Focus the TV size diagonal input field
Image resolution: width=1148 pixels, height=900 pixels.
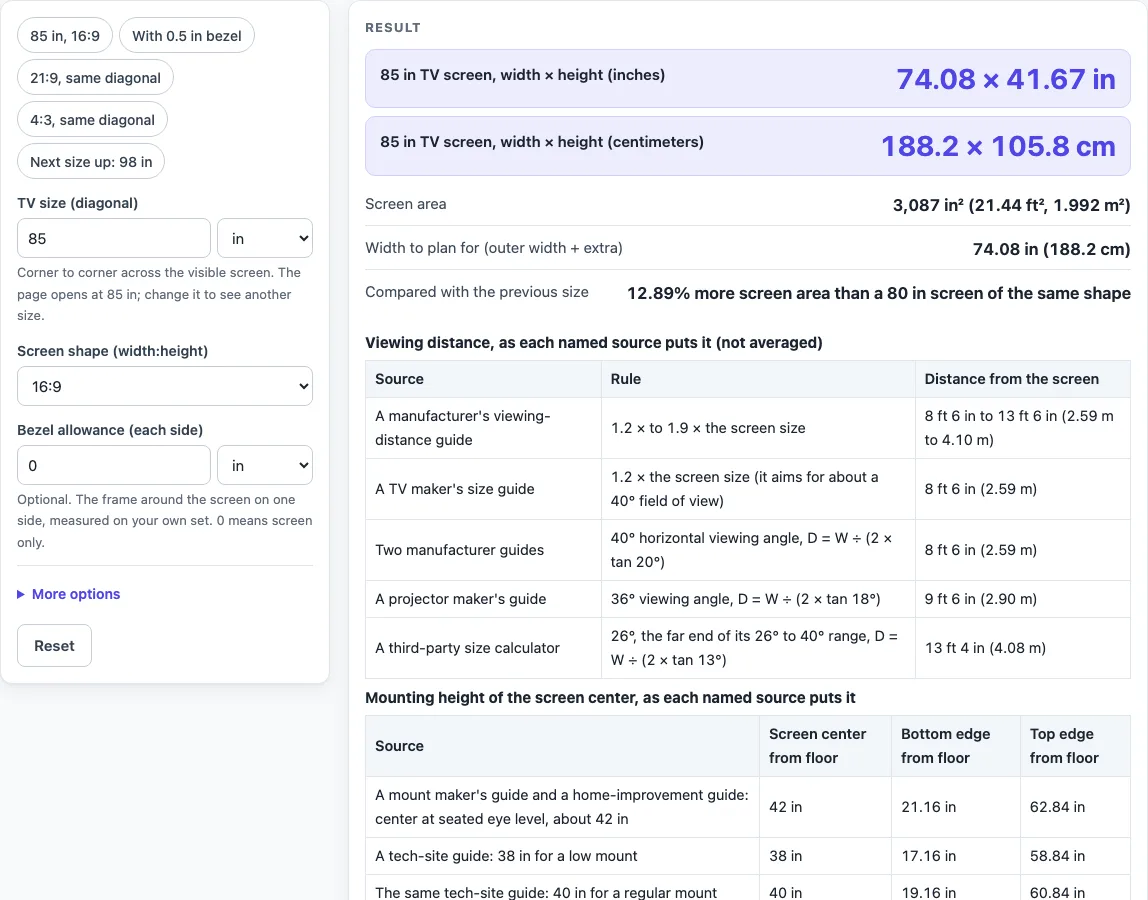coord(113,238)
